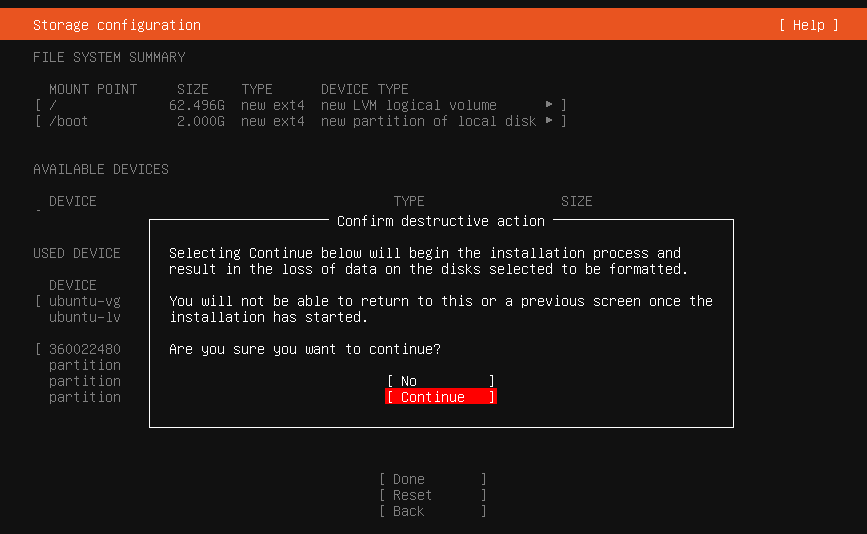Click the MOUNT POINT column header
The height and width of the screenshot is (534, 867).
pos(93,89)
